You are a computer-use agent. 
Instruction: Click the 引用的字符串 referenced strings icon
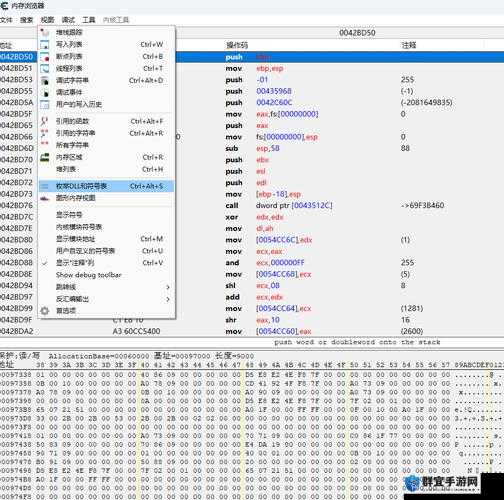click(45, 133)
